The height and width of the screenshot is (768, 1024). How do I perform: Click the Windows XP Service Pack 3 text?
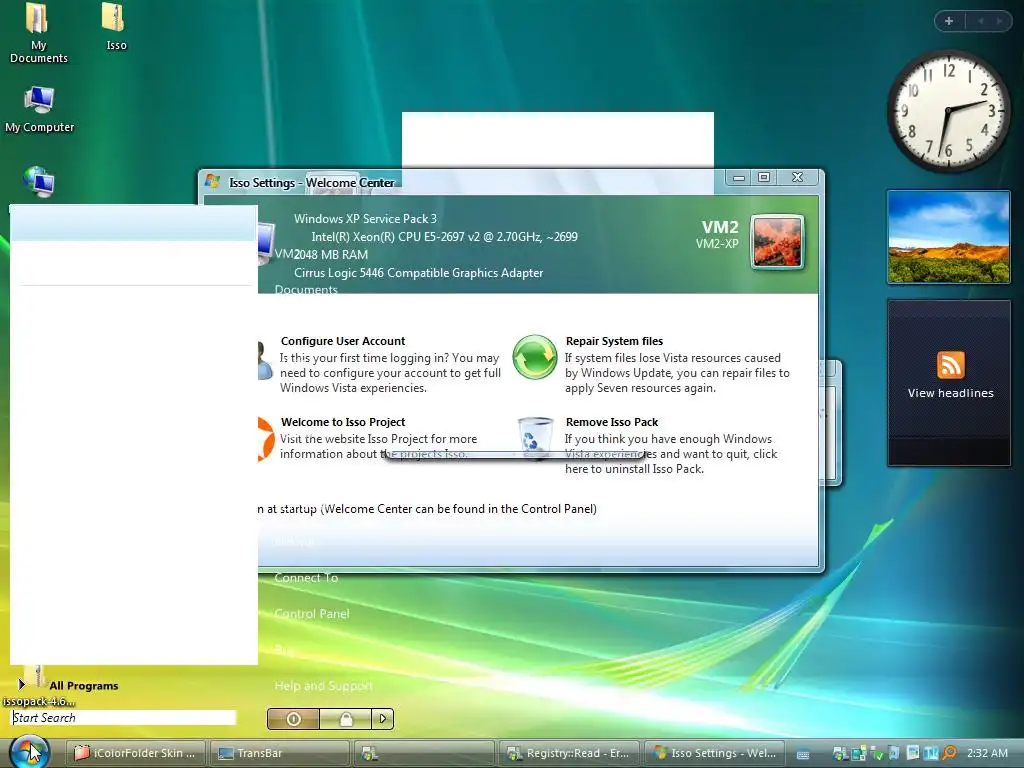[365, 219]
